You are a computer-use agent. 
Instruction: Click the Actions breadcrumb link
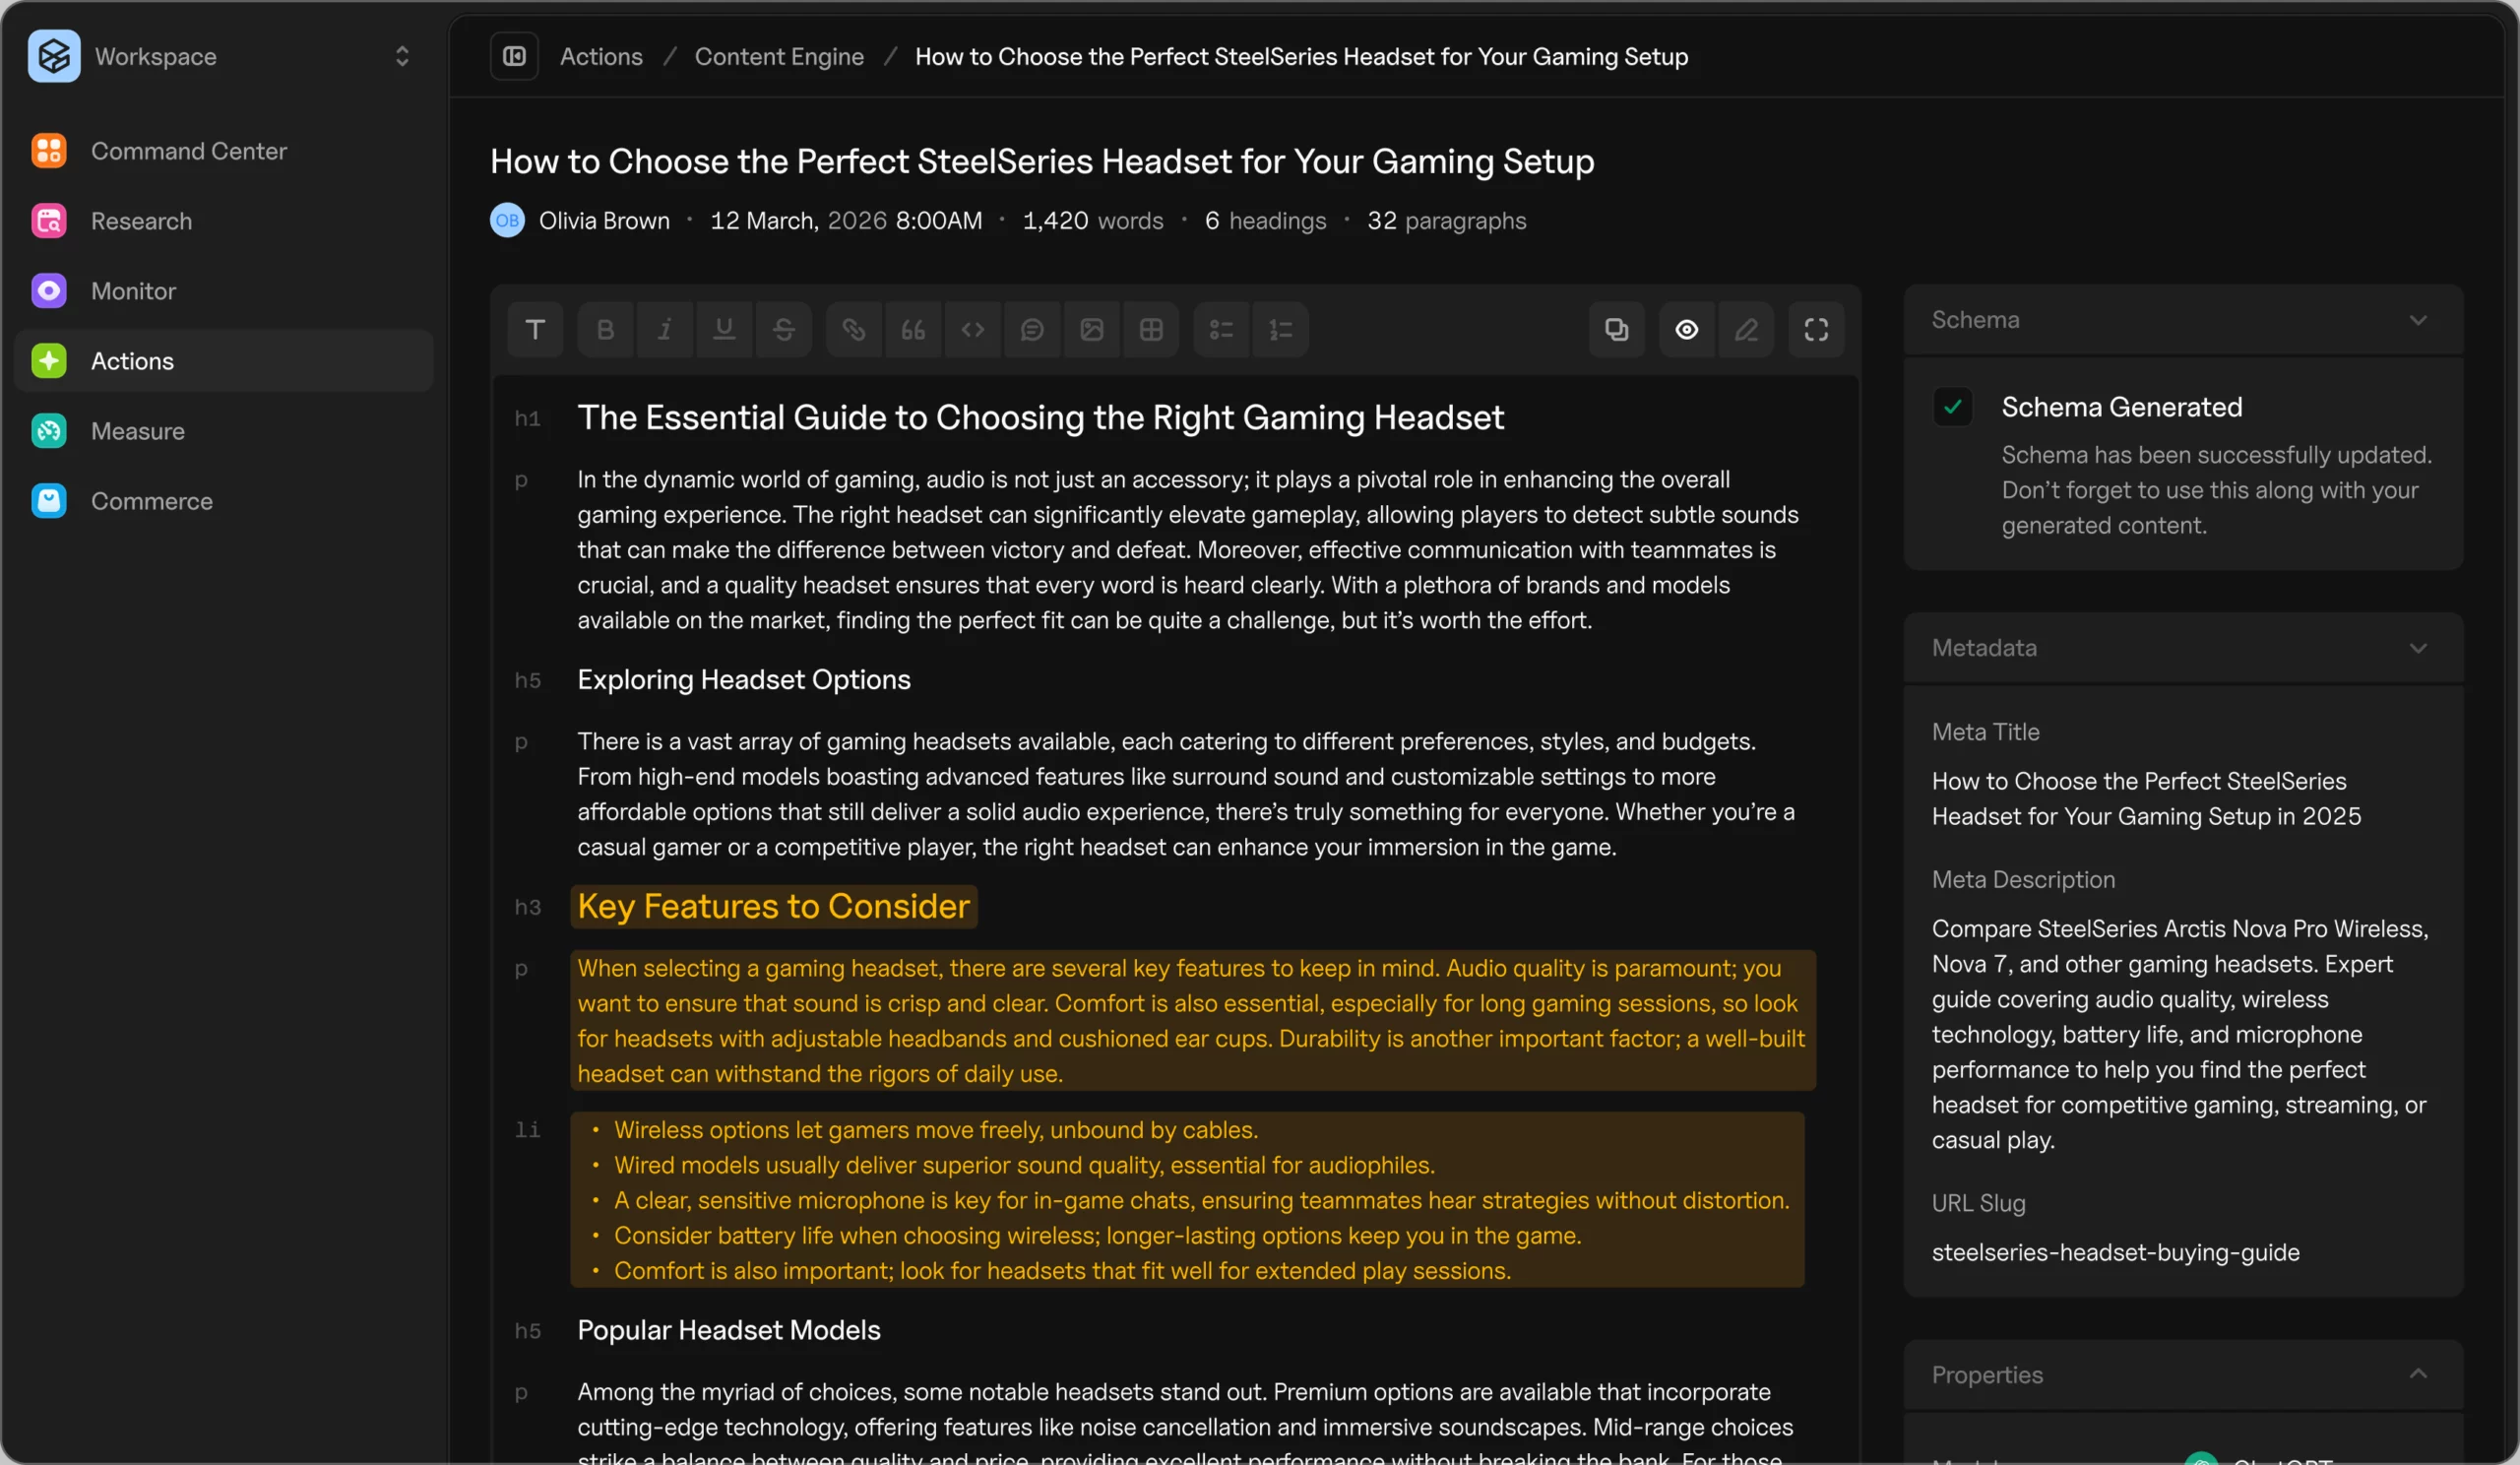tap(601, 56)
